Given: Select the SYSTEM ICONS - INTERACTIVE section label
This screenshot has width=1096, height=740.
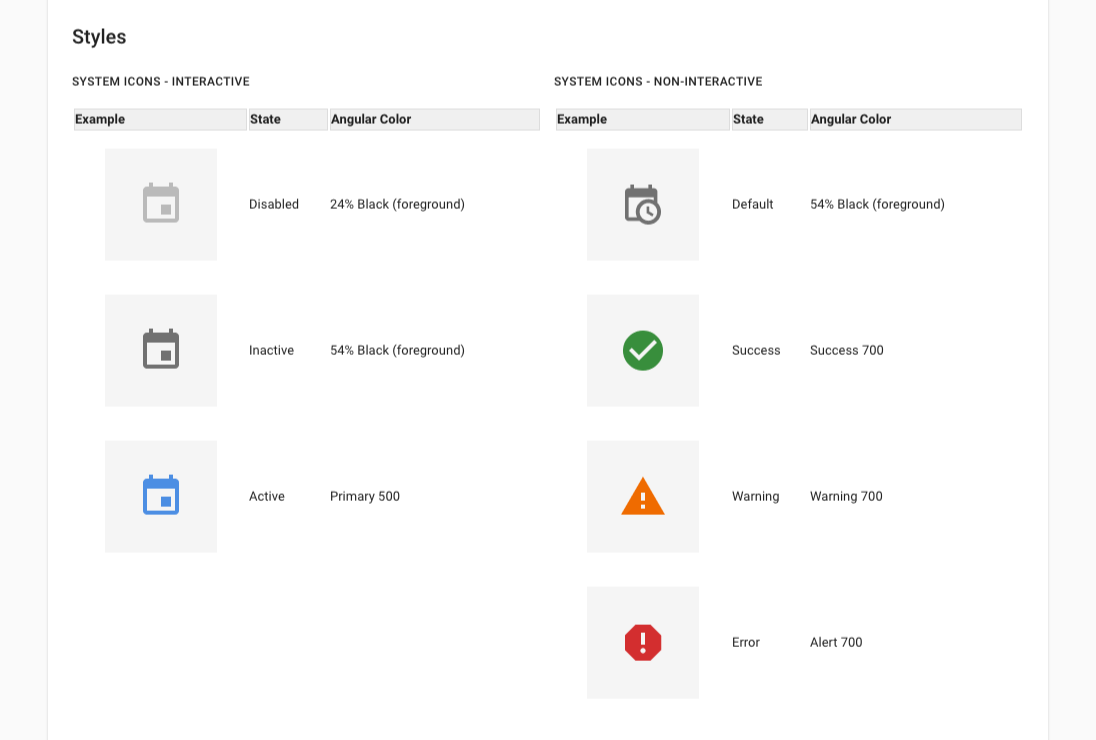Looking at the screenshot, I should [x=160, y=81].
